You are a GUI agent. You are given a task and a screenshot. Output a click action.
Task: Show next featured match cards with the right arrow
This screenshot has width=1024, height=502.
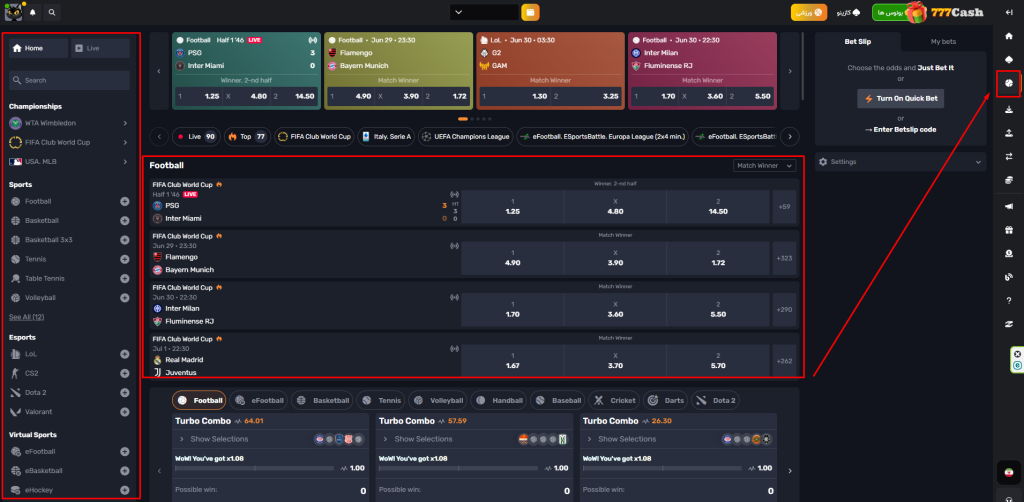[x=790, y=71]
